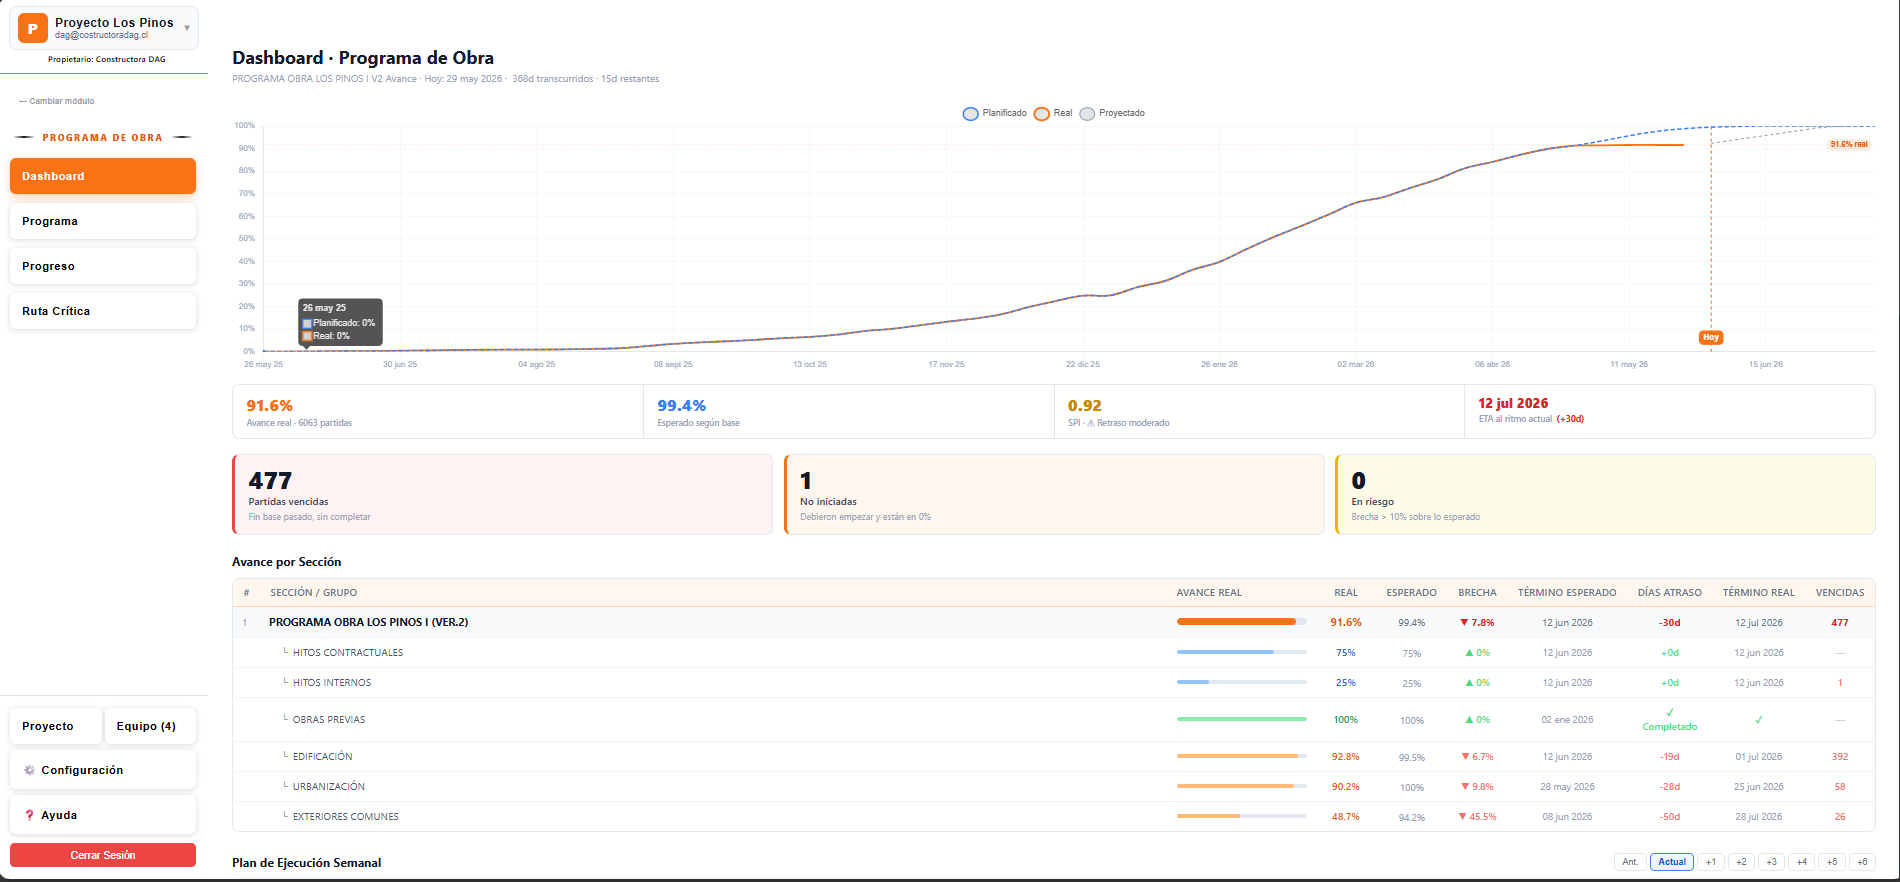Click the Hoy marker on the chart
The height and width of the screenshot is (882, 1900).
[1711, 338]
